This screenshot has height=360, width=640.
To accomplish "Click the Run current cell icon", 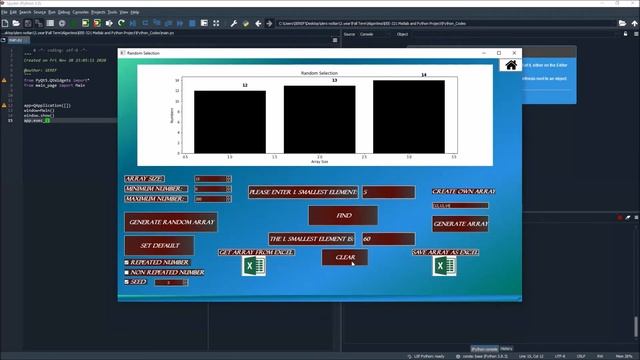I will (85, 23).
